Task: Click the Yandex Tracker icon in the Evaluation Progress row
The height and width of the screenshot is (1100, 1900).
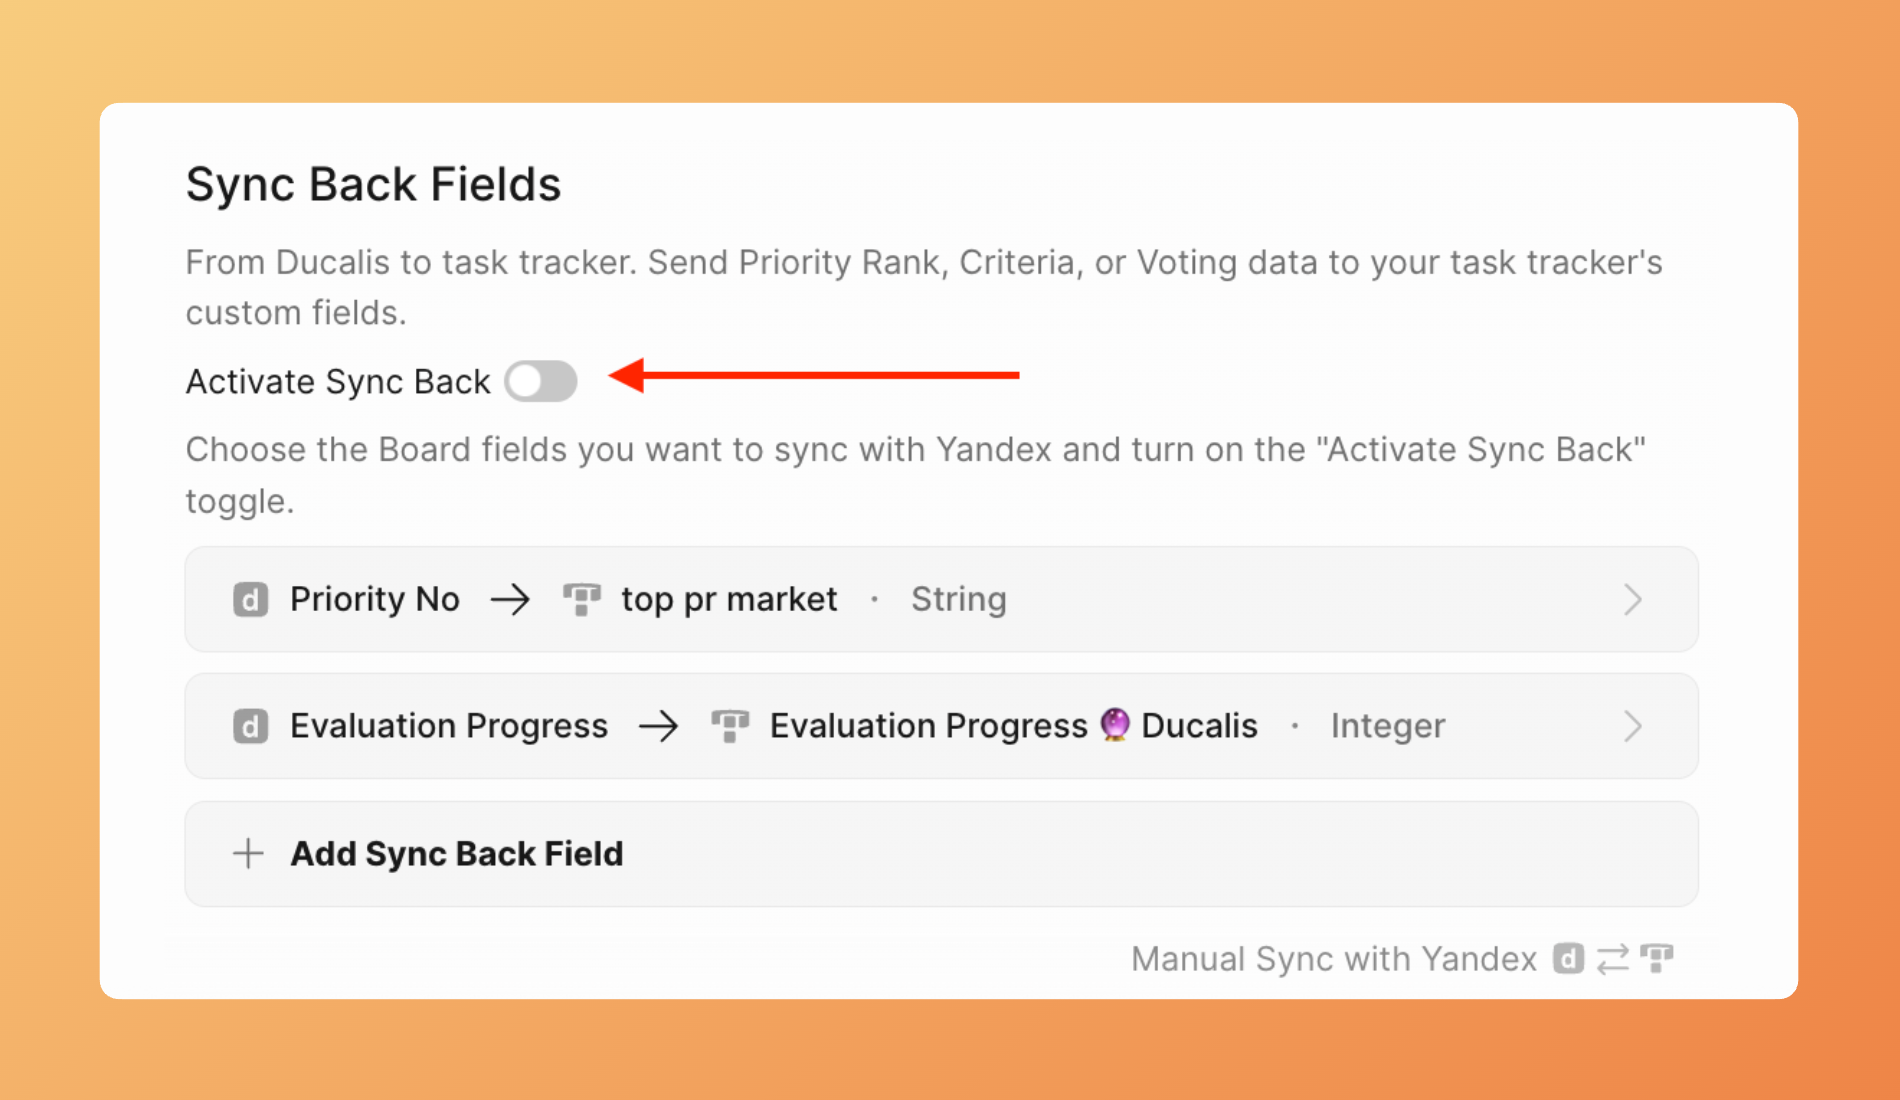Action: tap(730, 726)
